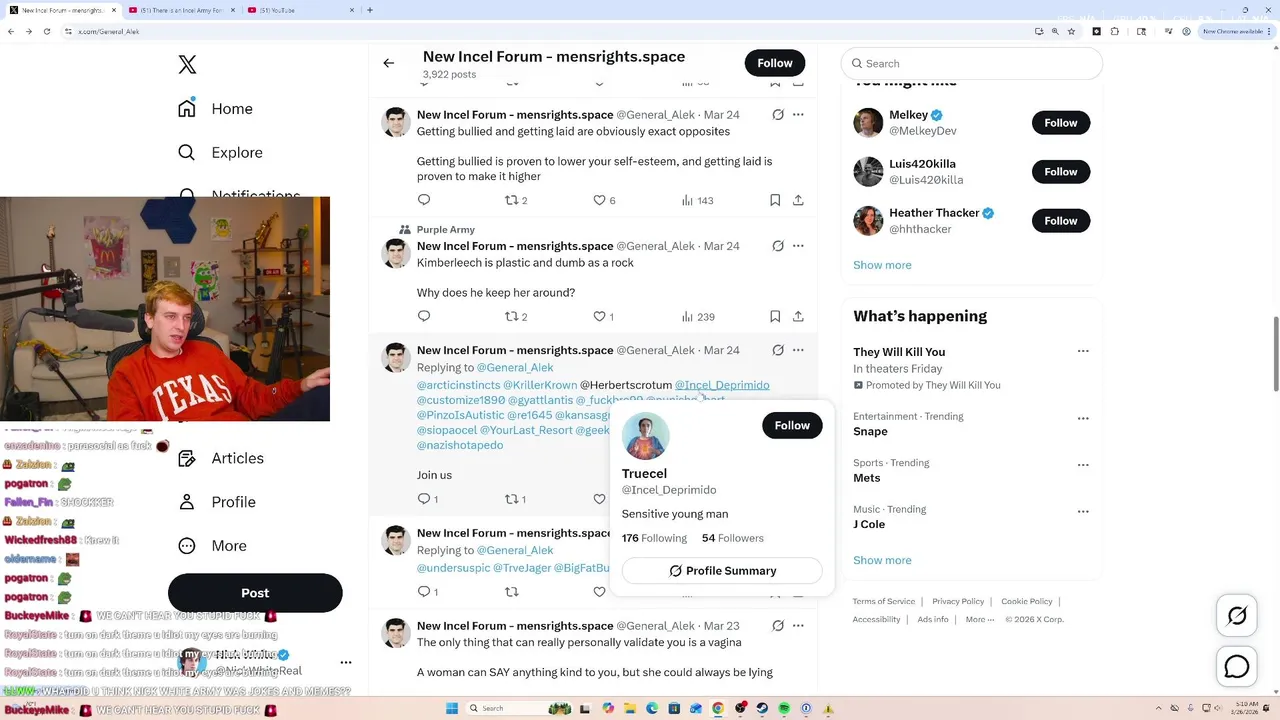Like the Kimberleech post
The height and width of the screenshot is (720, 1280).
tap(604, 316)
